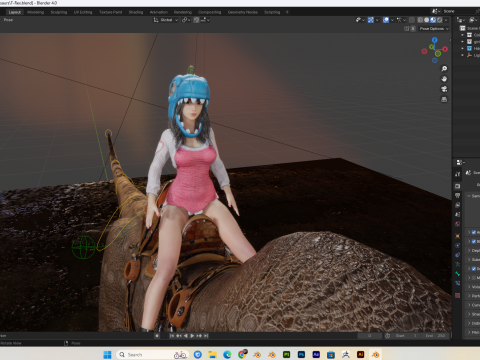This screenshot has width=480, height=360.
Task: Open the gizmo options dropdown
Action: [x=377, y=20]
